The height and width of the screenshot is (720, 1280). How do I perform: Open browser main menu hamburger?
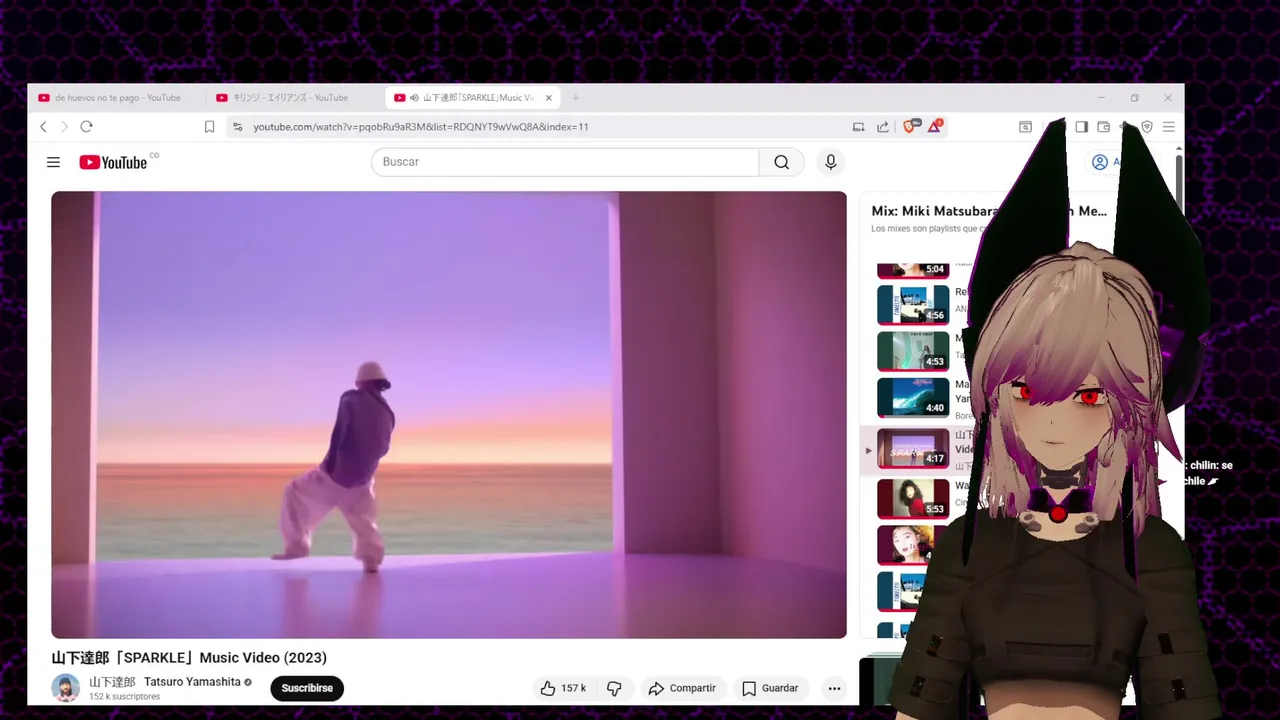pos(1168,127)
